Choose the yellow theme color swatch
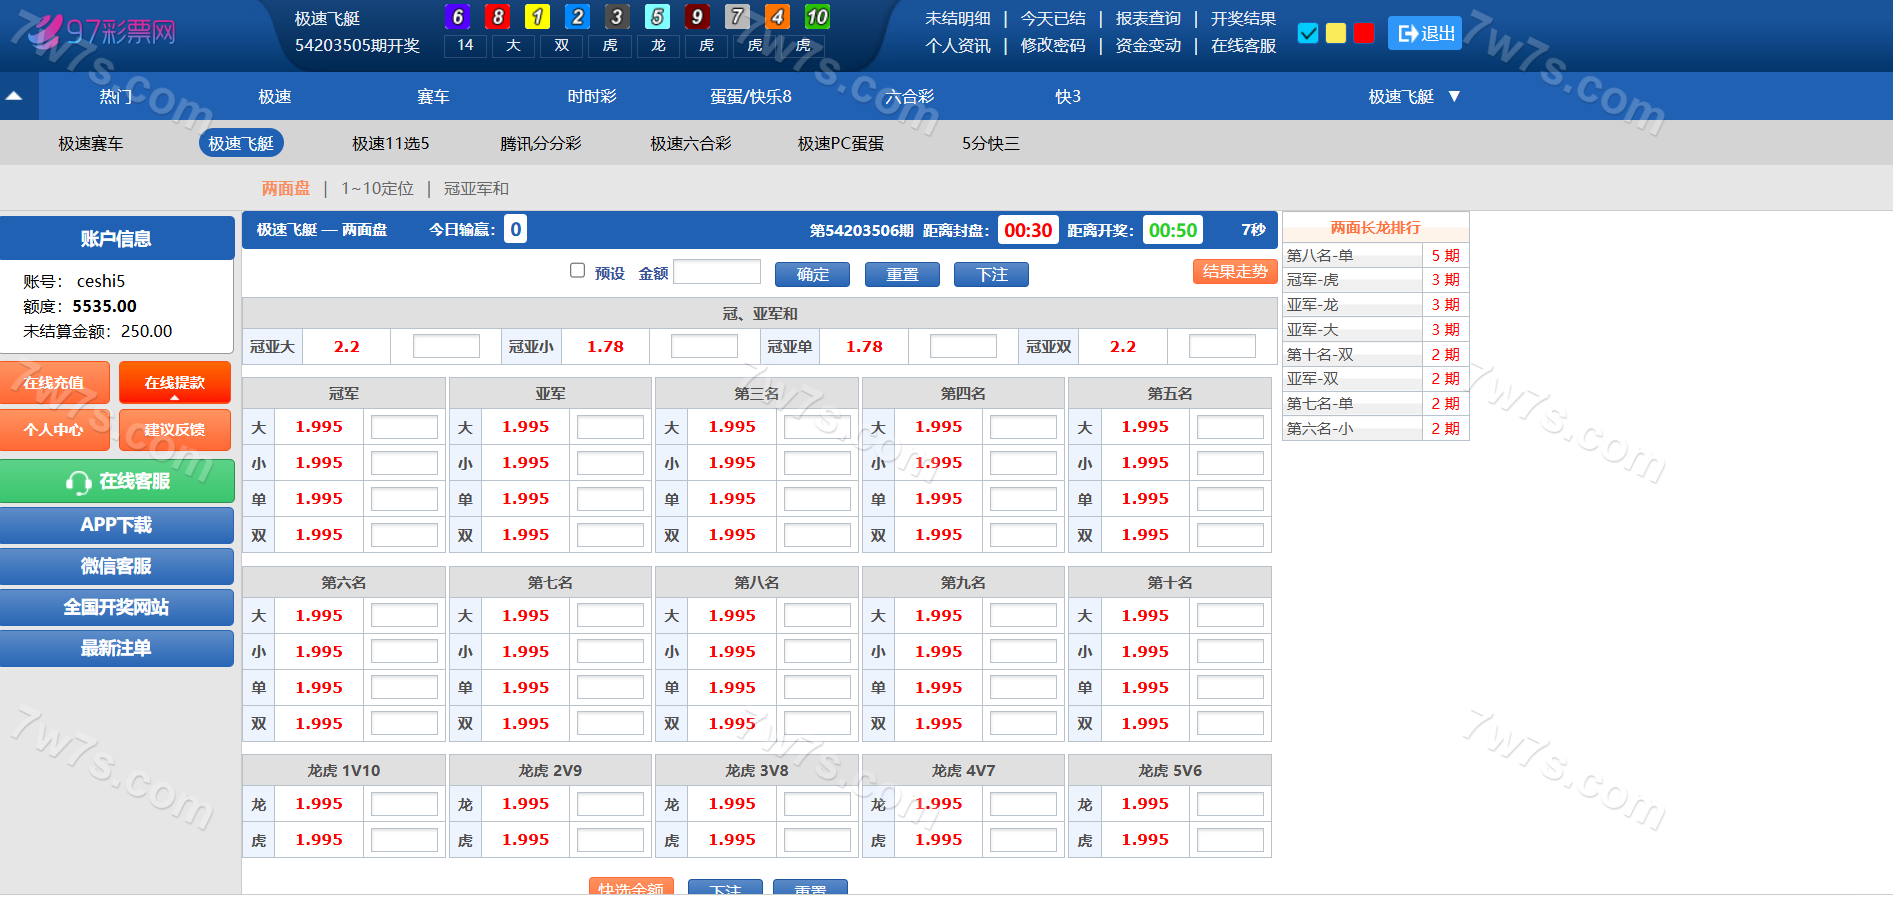 tap(1335, 33)
